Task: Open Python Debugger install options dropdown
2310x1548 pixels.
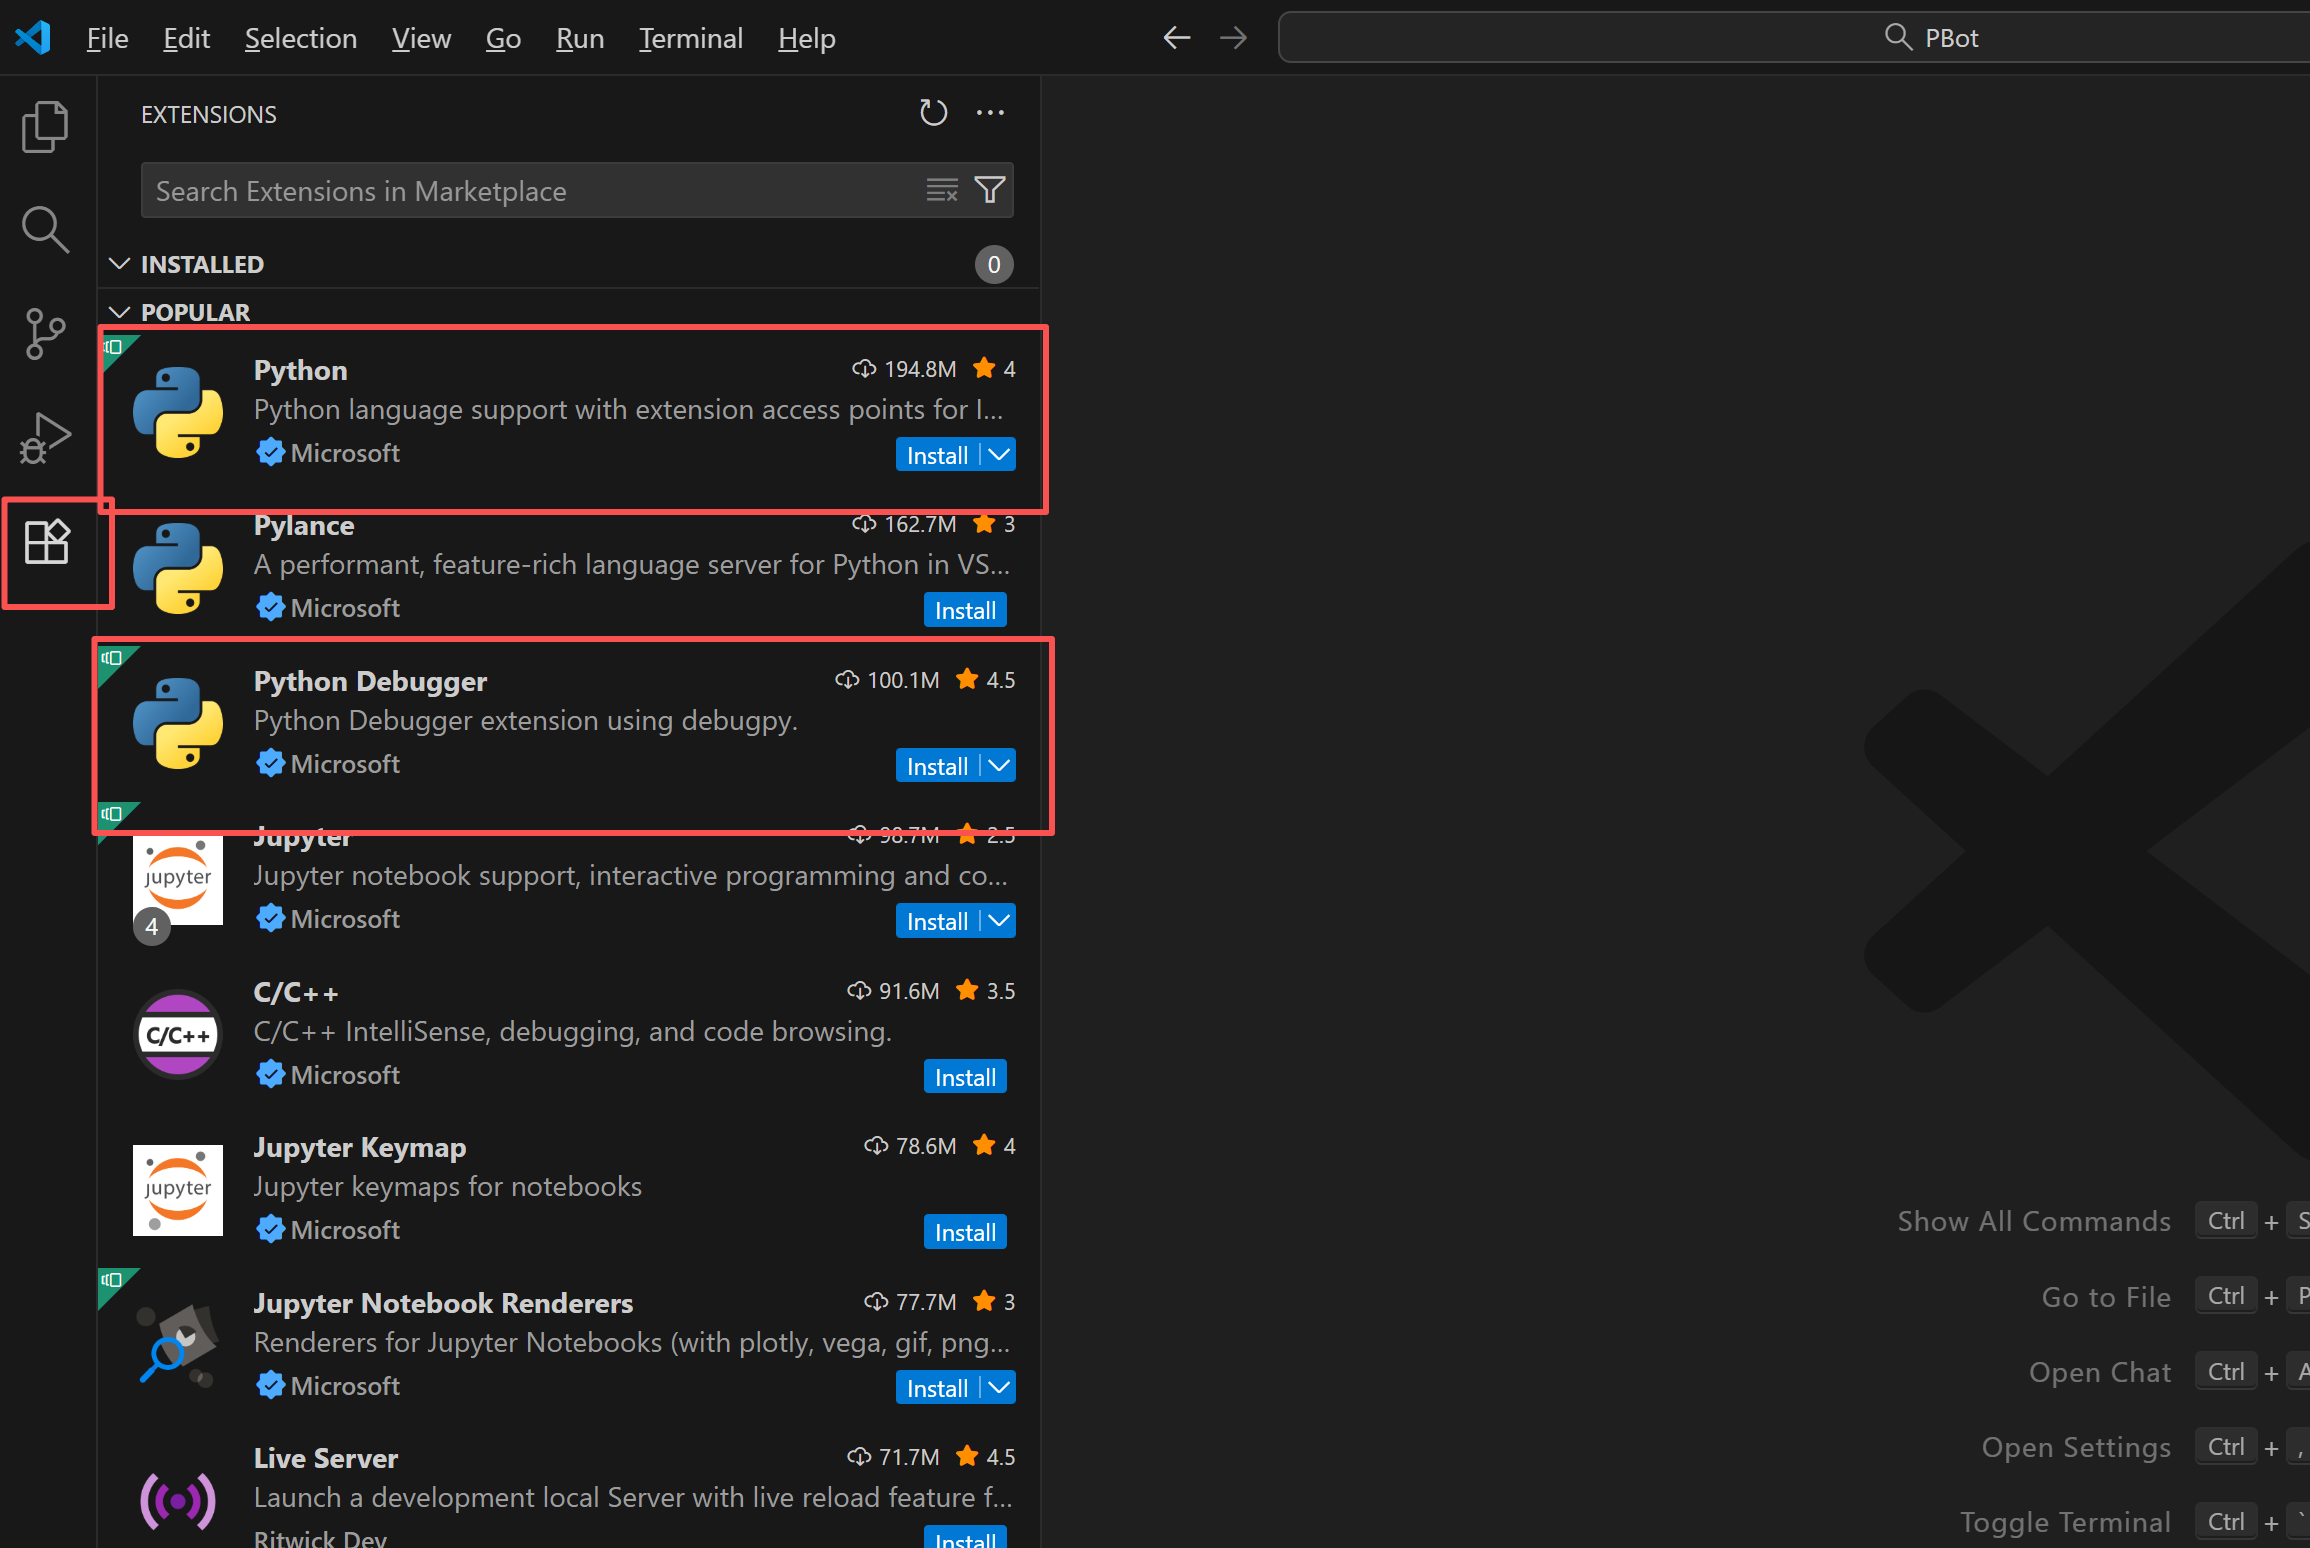Action: coord(999,766)
